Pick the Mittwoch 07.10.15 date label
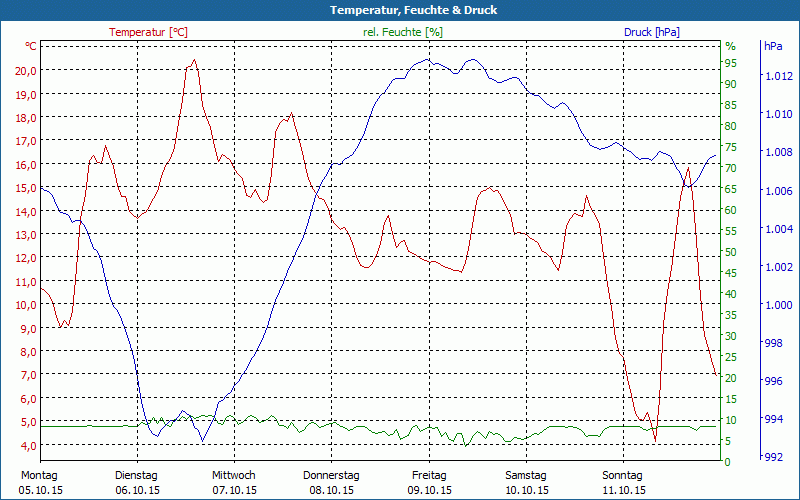The height and width of the screenshot is (500, 800). (234, 482)
